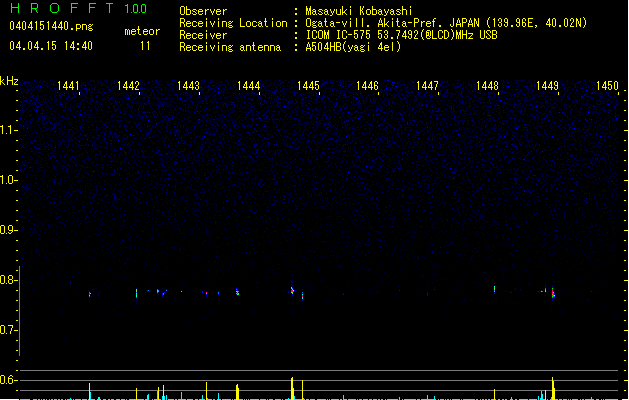Click the Receiving antenna field label
This screenshot has height=400, width=629.
[x=230, y=47]
